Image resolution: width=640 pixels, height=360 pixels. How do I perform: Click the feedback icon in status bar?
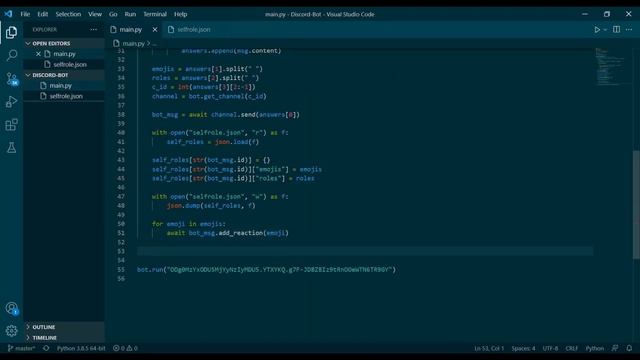pos(615,348)
